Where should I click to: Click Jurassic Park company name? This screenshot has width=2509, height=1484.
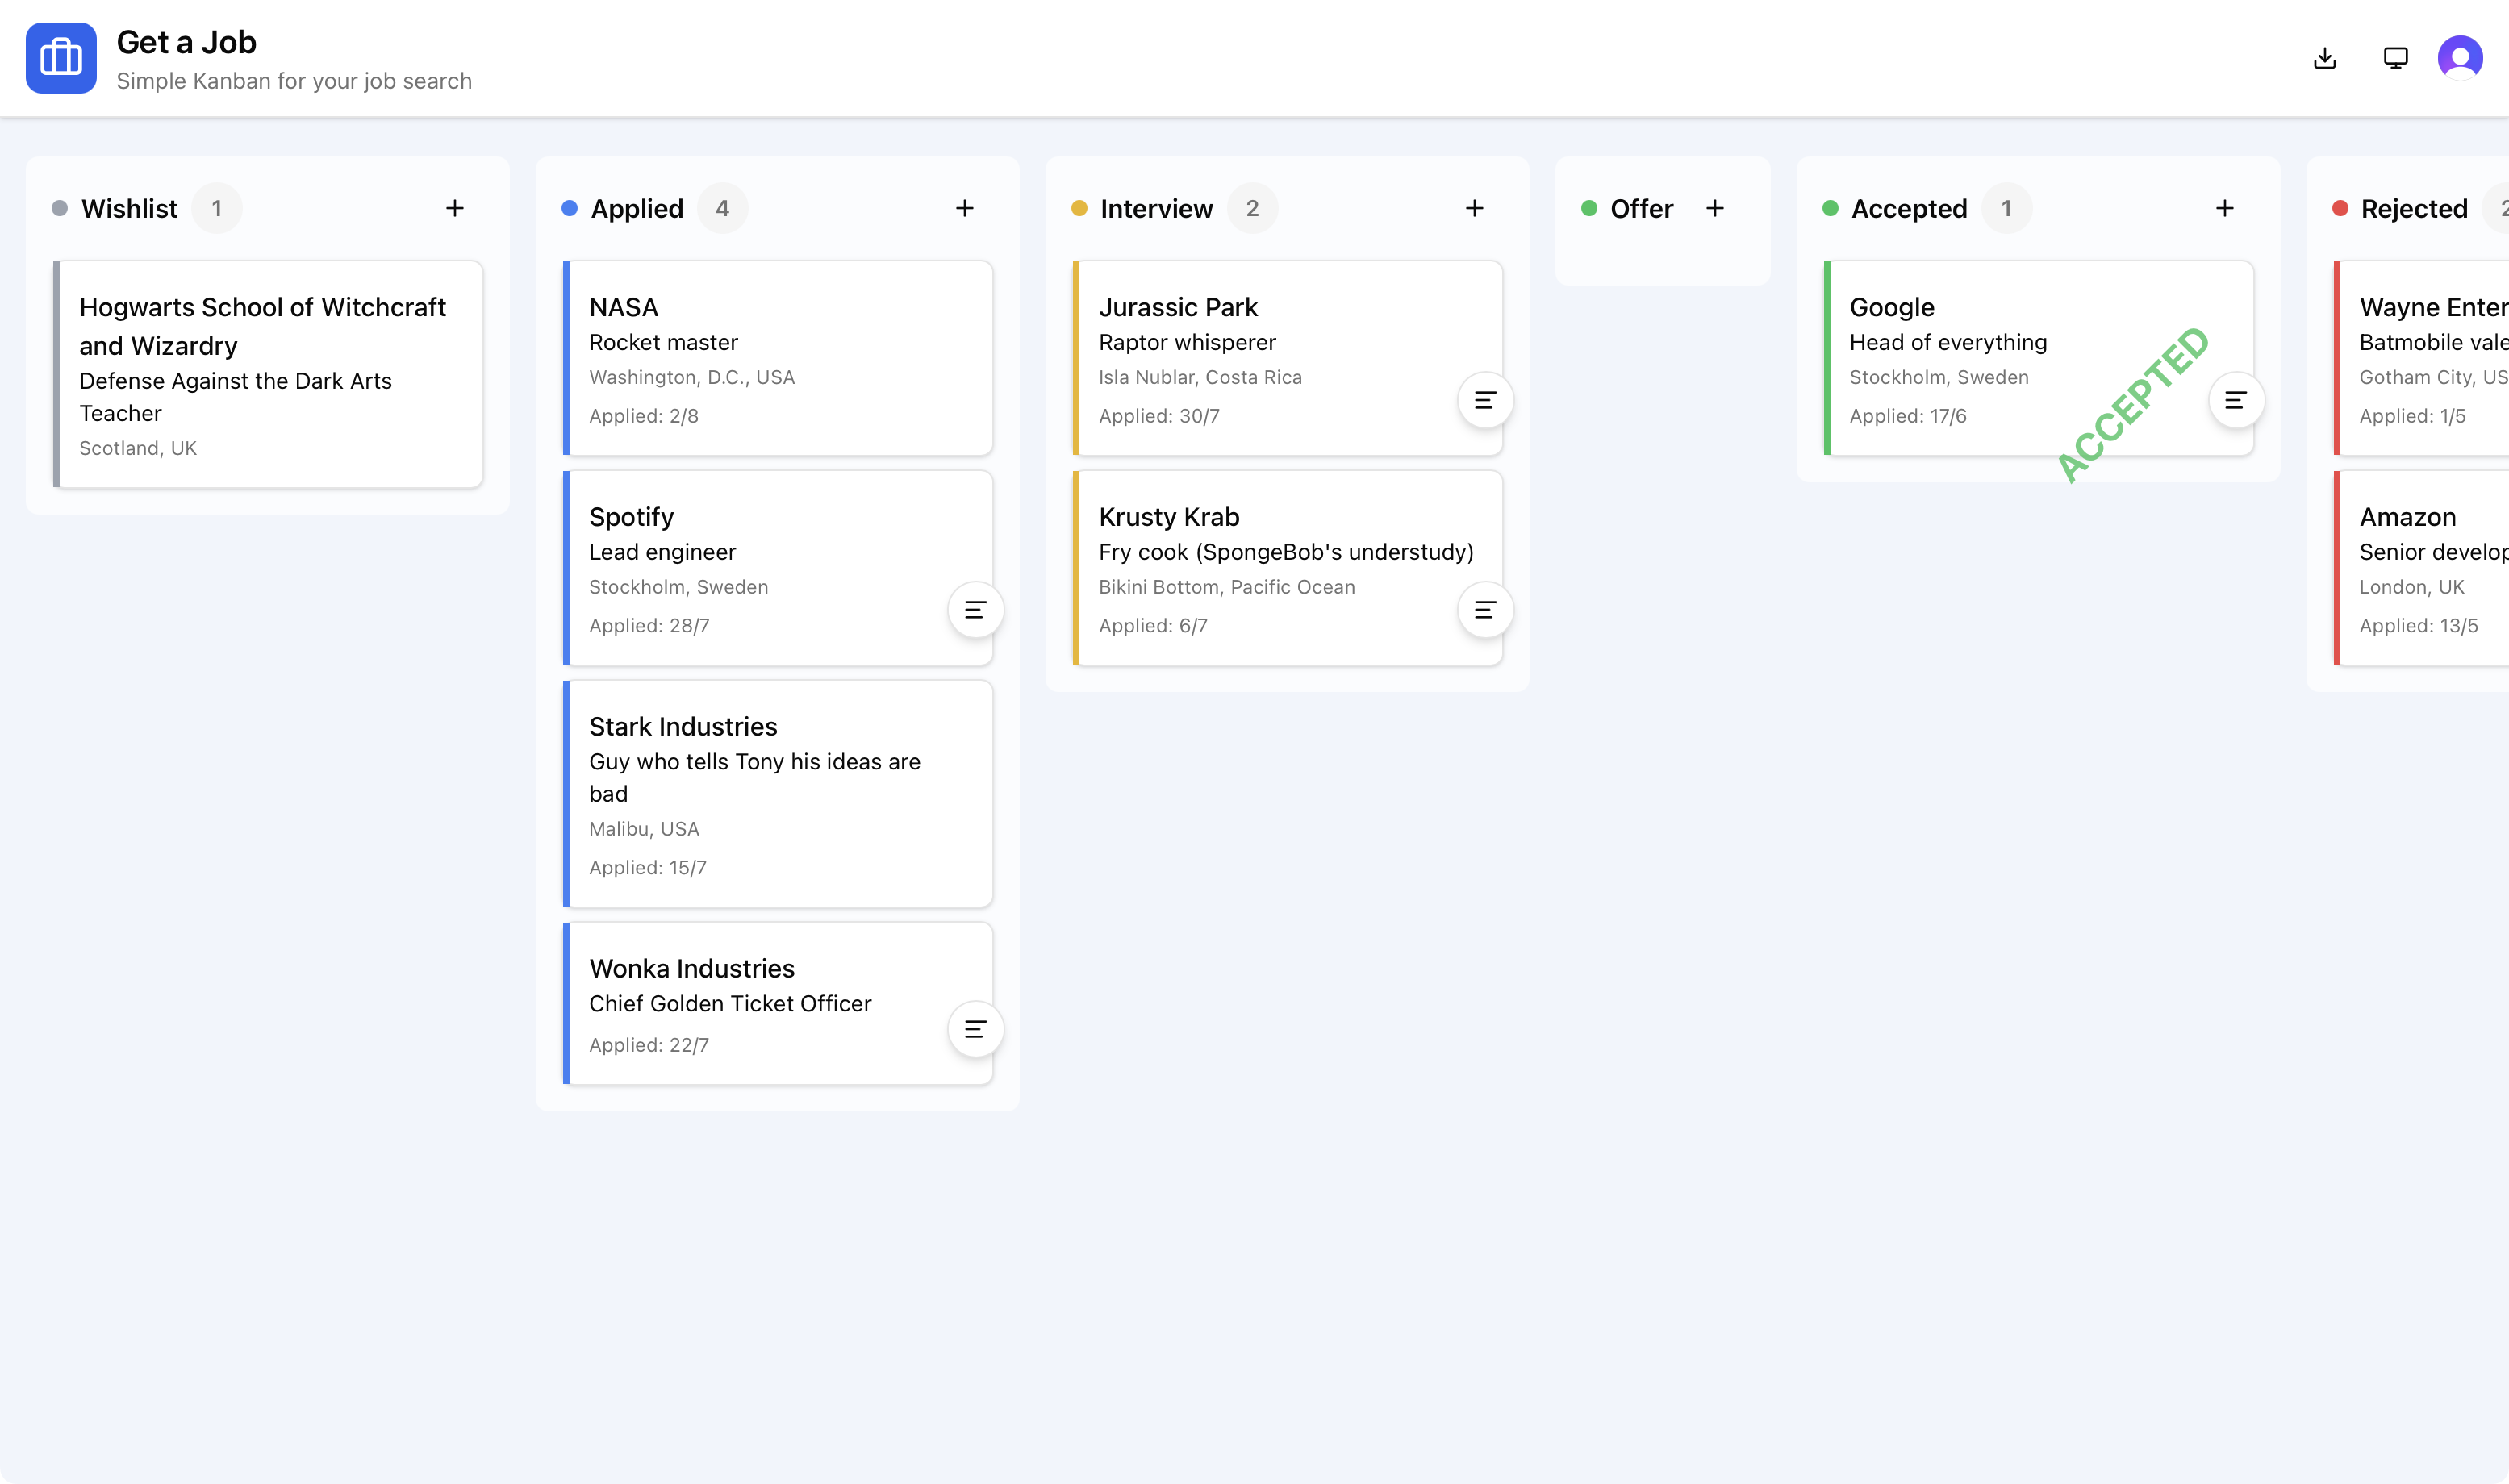click(1178, 307)
